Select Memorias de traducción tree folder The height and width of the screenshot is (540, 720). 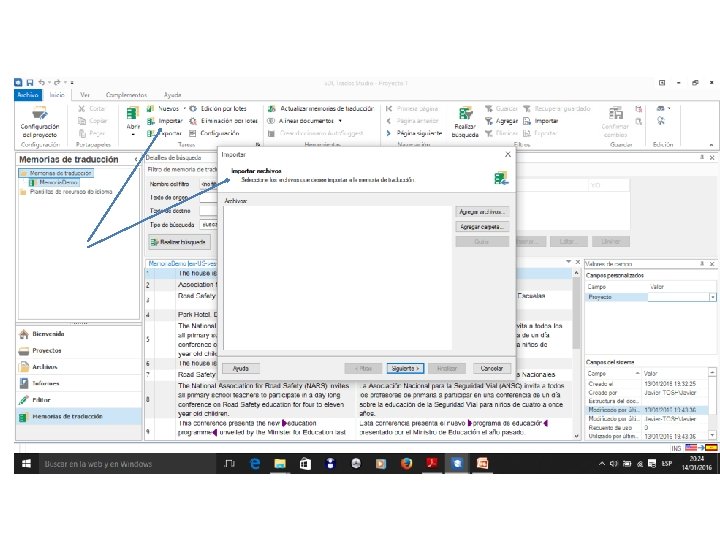56,173
